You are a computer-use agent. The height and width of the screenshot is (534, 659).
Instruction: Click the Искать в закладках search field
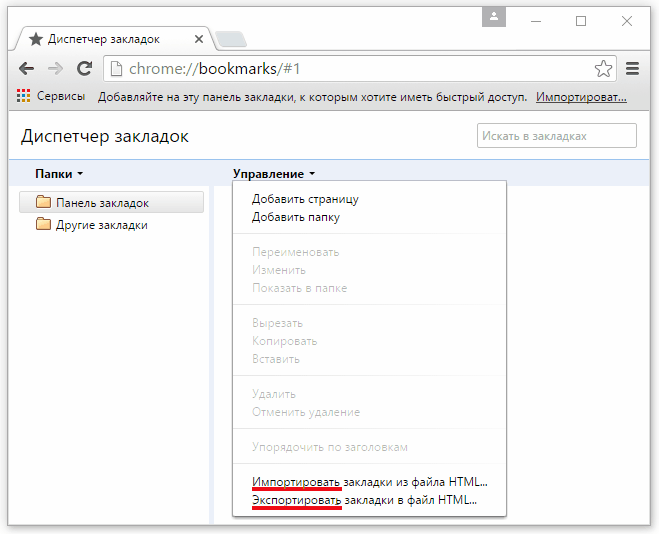(556, 136)
